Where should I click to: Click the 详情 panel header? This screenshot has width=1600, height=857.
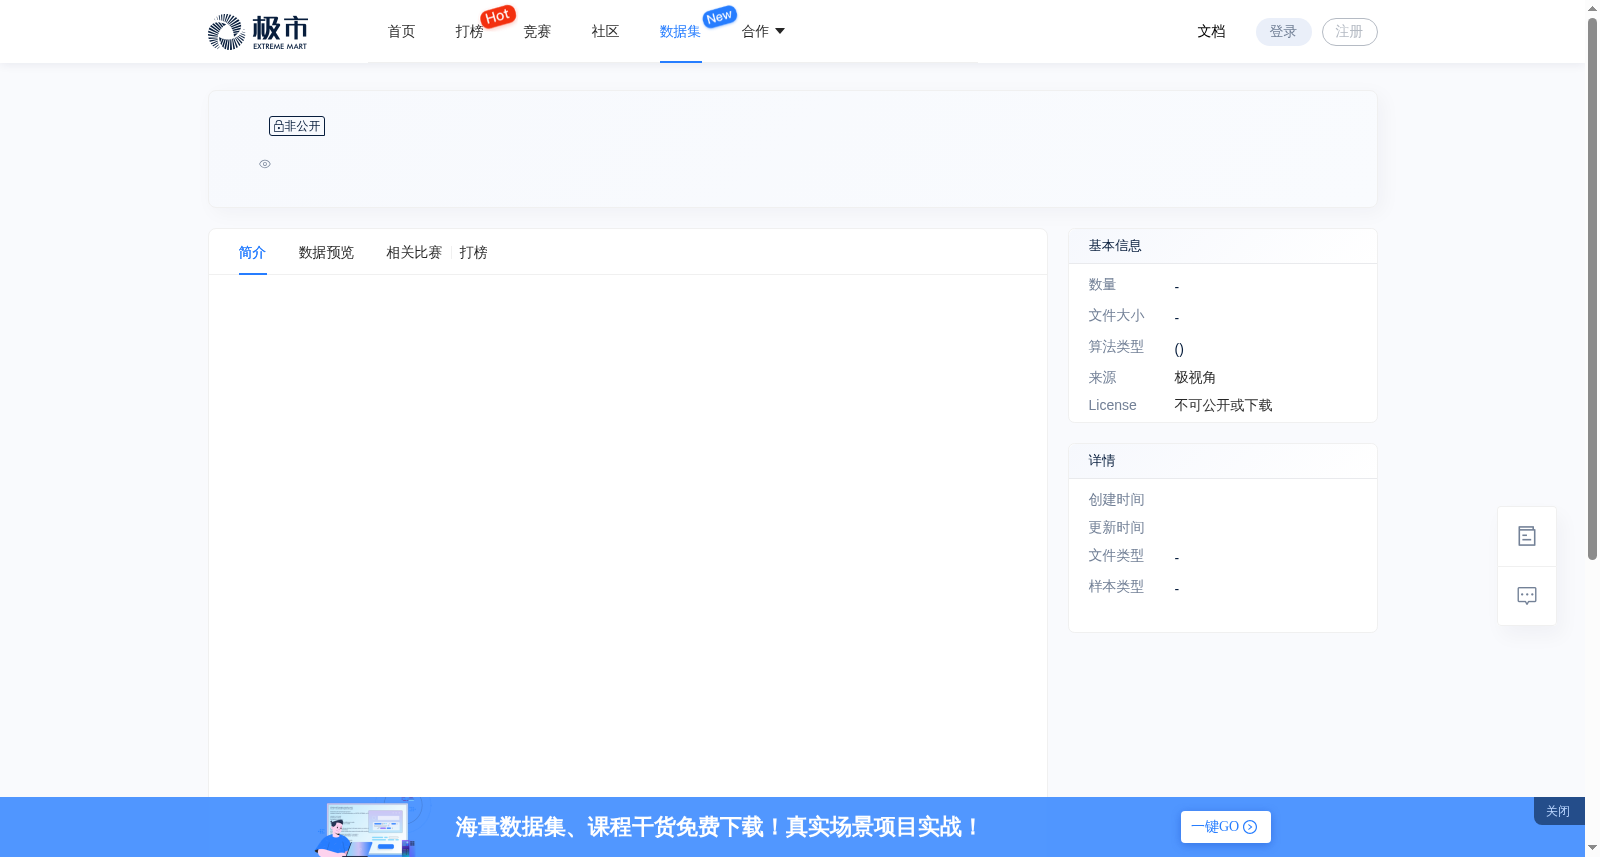coord(1223,461)
